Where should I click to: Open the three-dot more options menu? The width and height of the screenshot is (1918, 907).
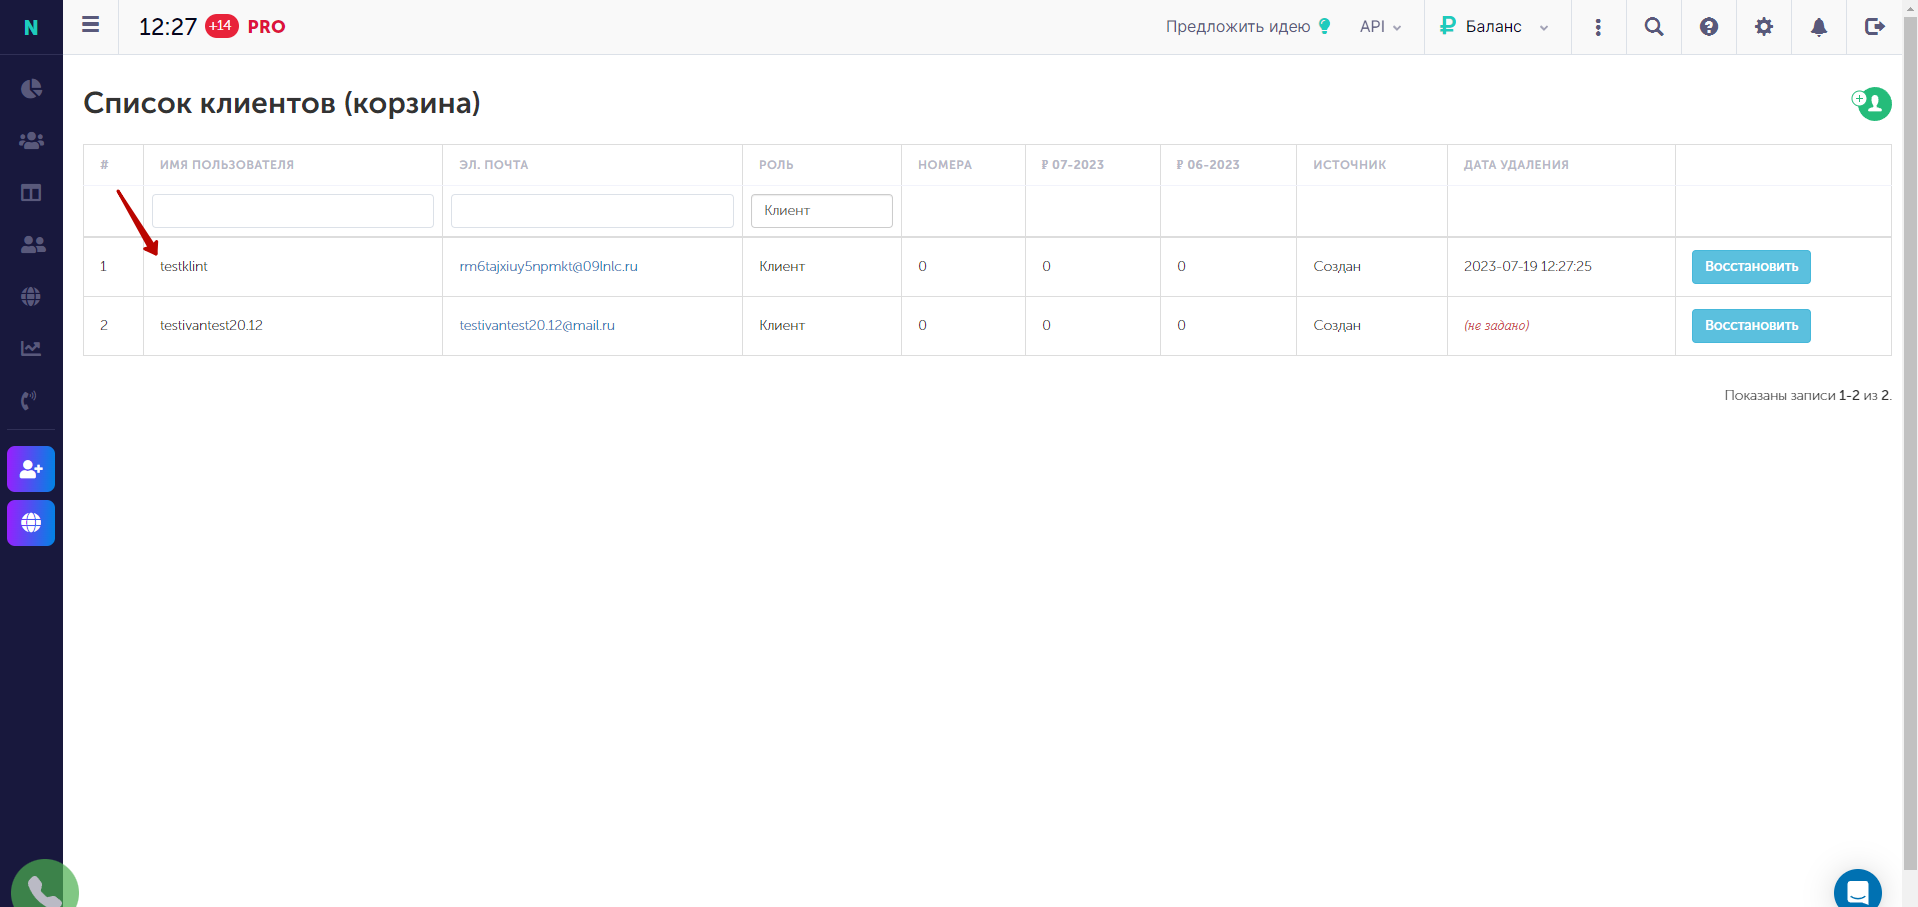pyautogui.click(x=1598, y=27)
